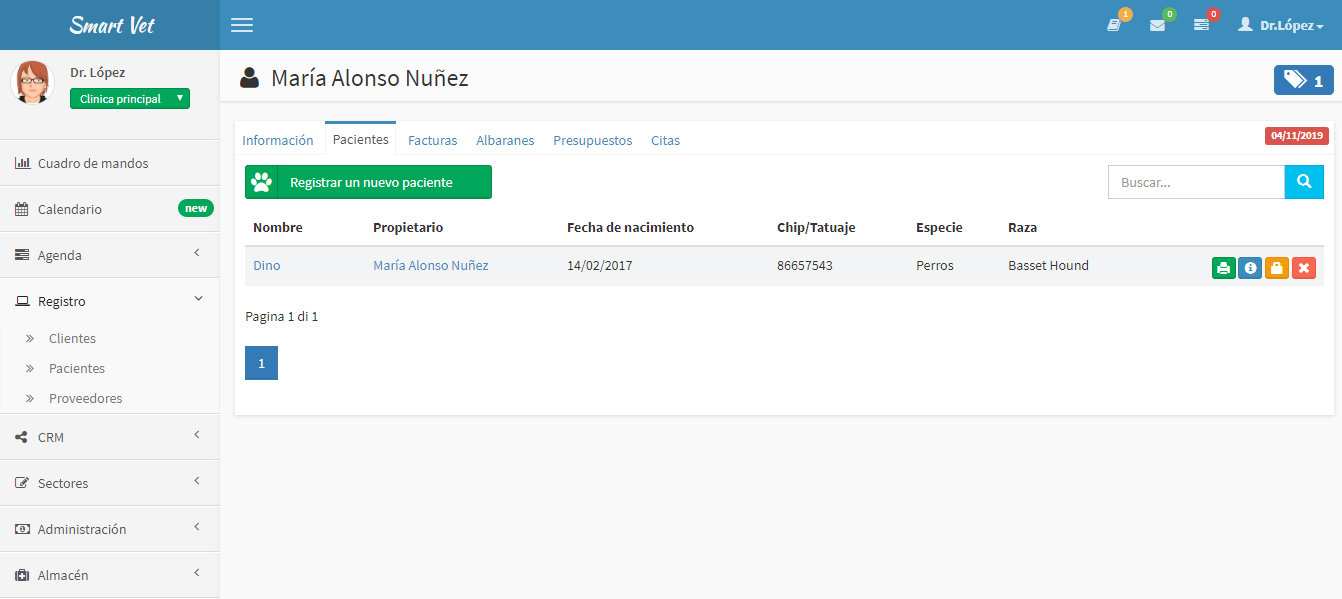Click the Basset Hound breed cell
Image resolution: width=1342 pixels, height=599 pixels.
pyautogui.click(x=1048, y=265)
